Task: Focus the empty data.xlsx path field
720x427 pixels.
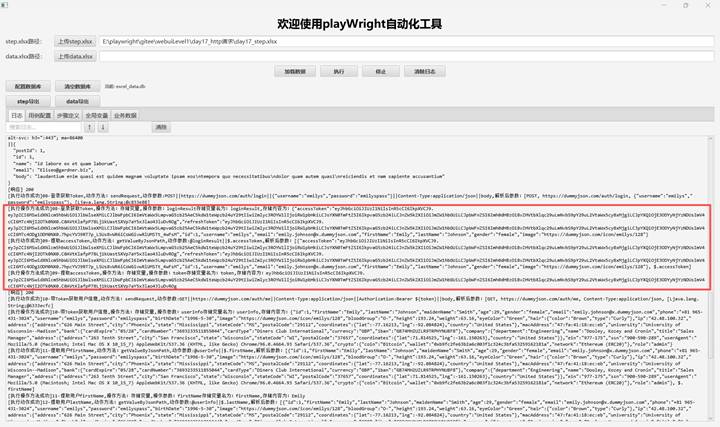Action: coord(406,56)
